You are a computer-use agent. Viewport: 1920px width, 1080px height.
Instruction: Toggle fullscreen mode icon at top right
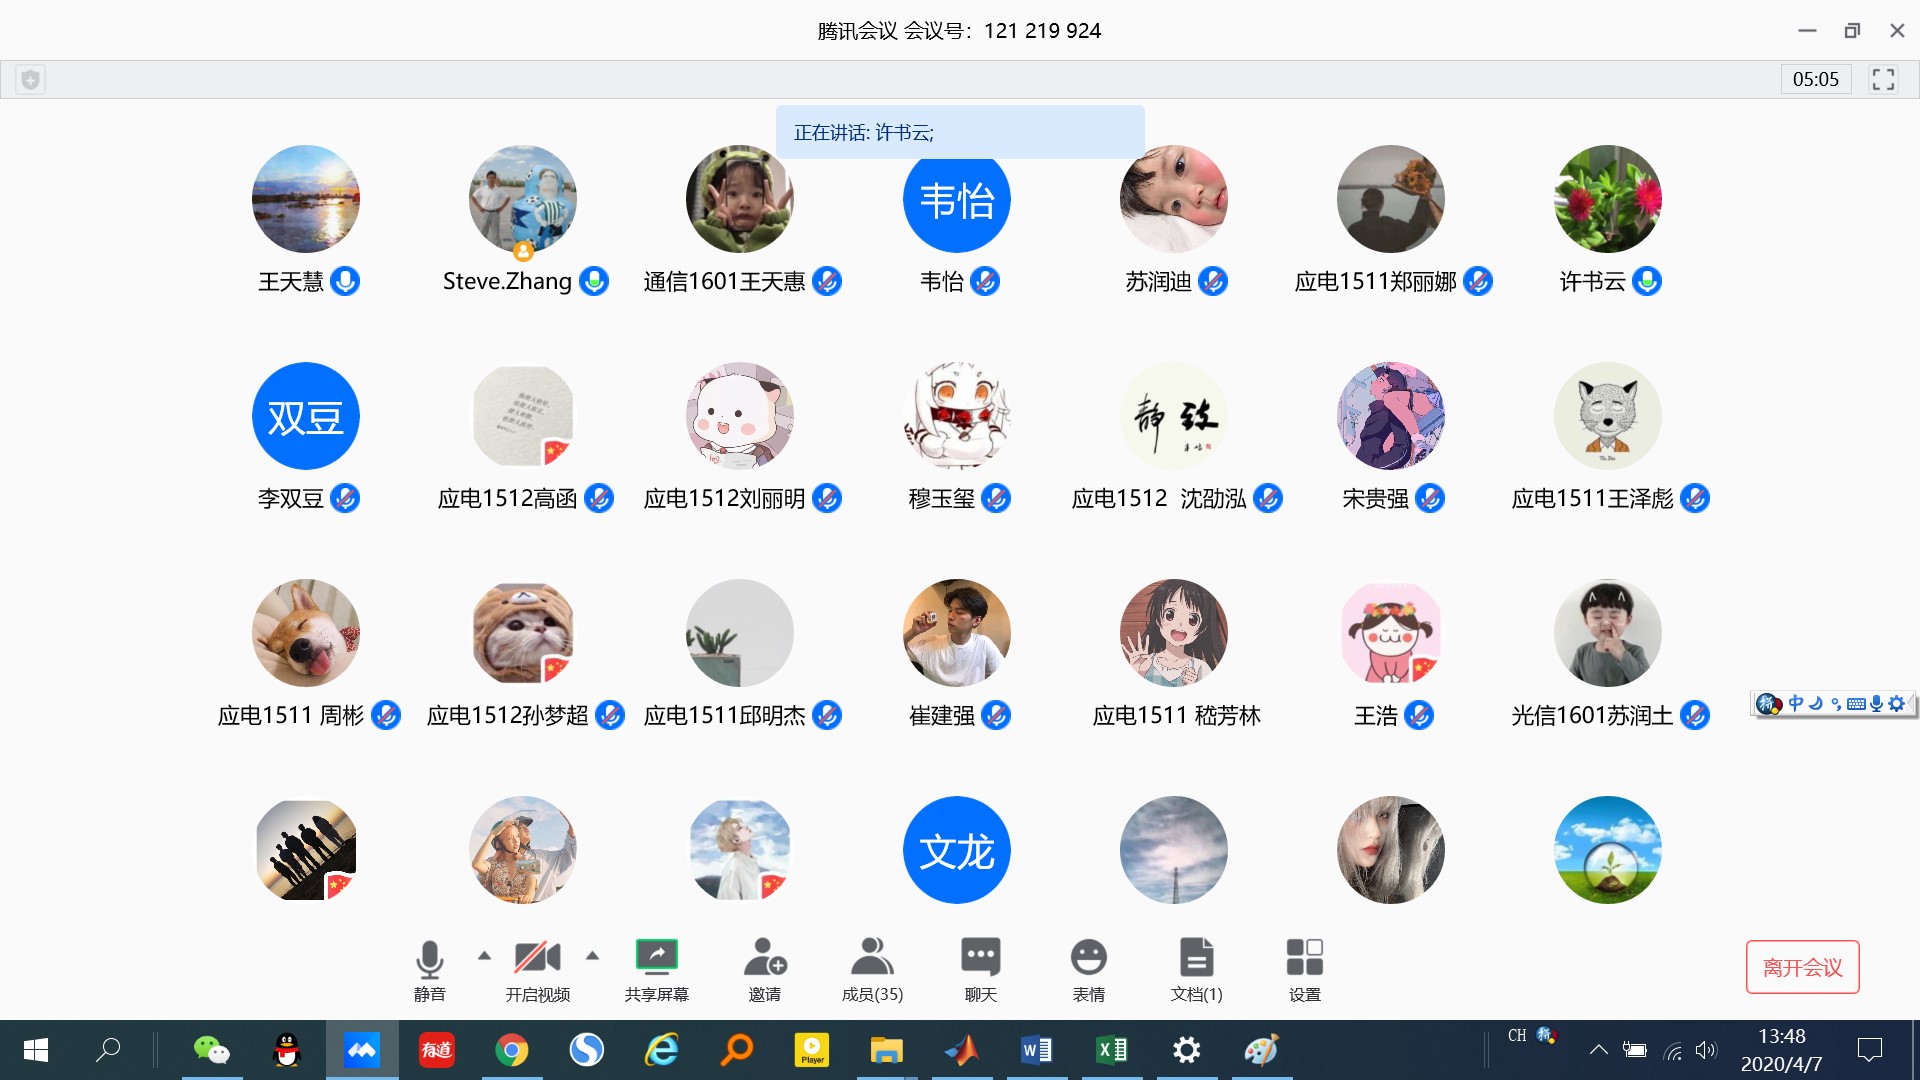pyautogui.click(x=1883, y=79)
